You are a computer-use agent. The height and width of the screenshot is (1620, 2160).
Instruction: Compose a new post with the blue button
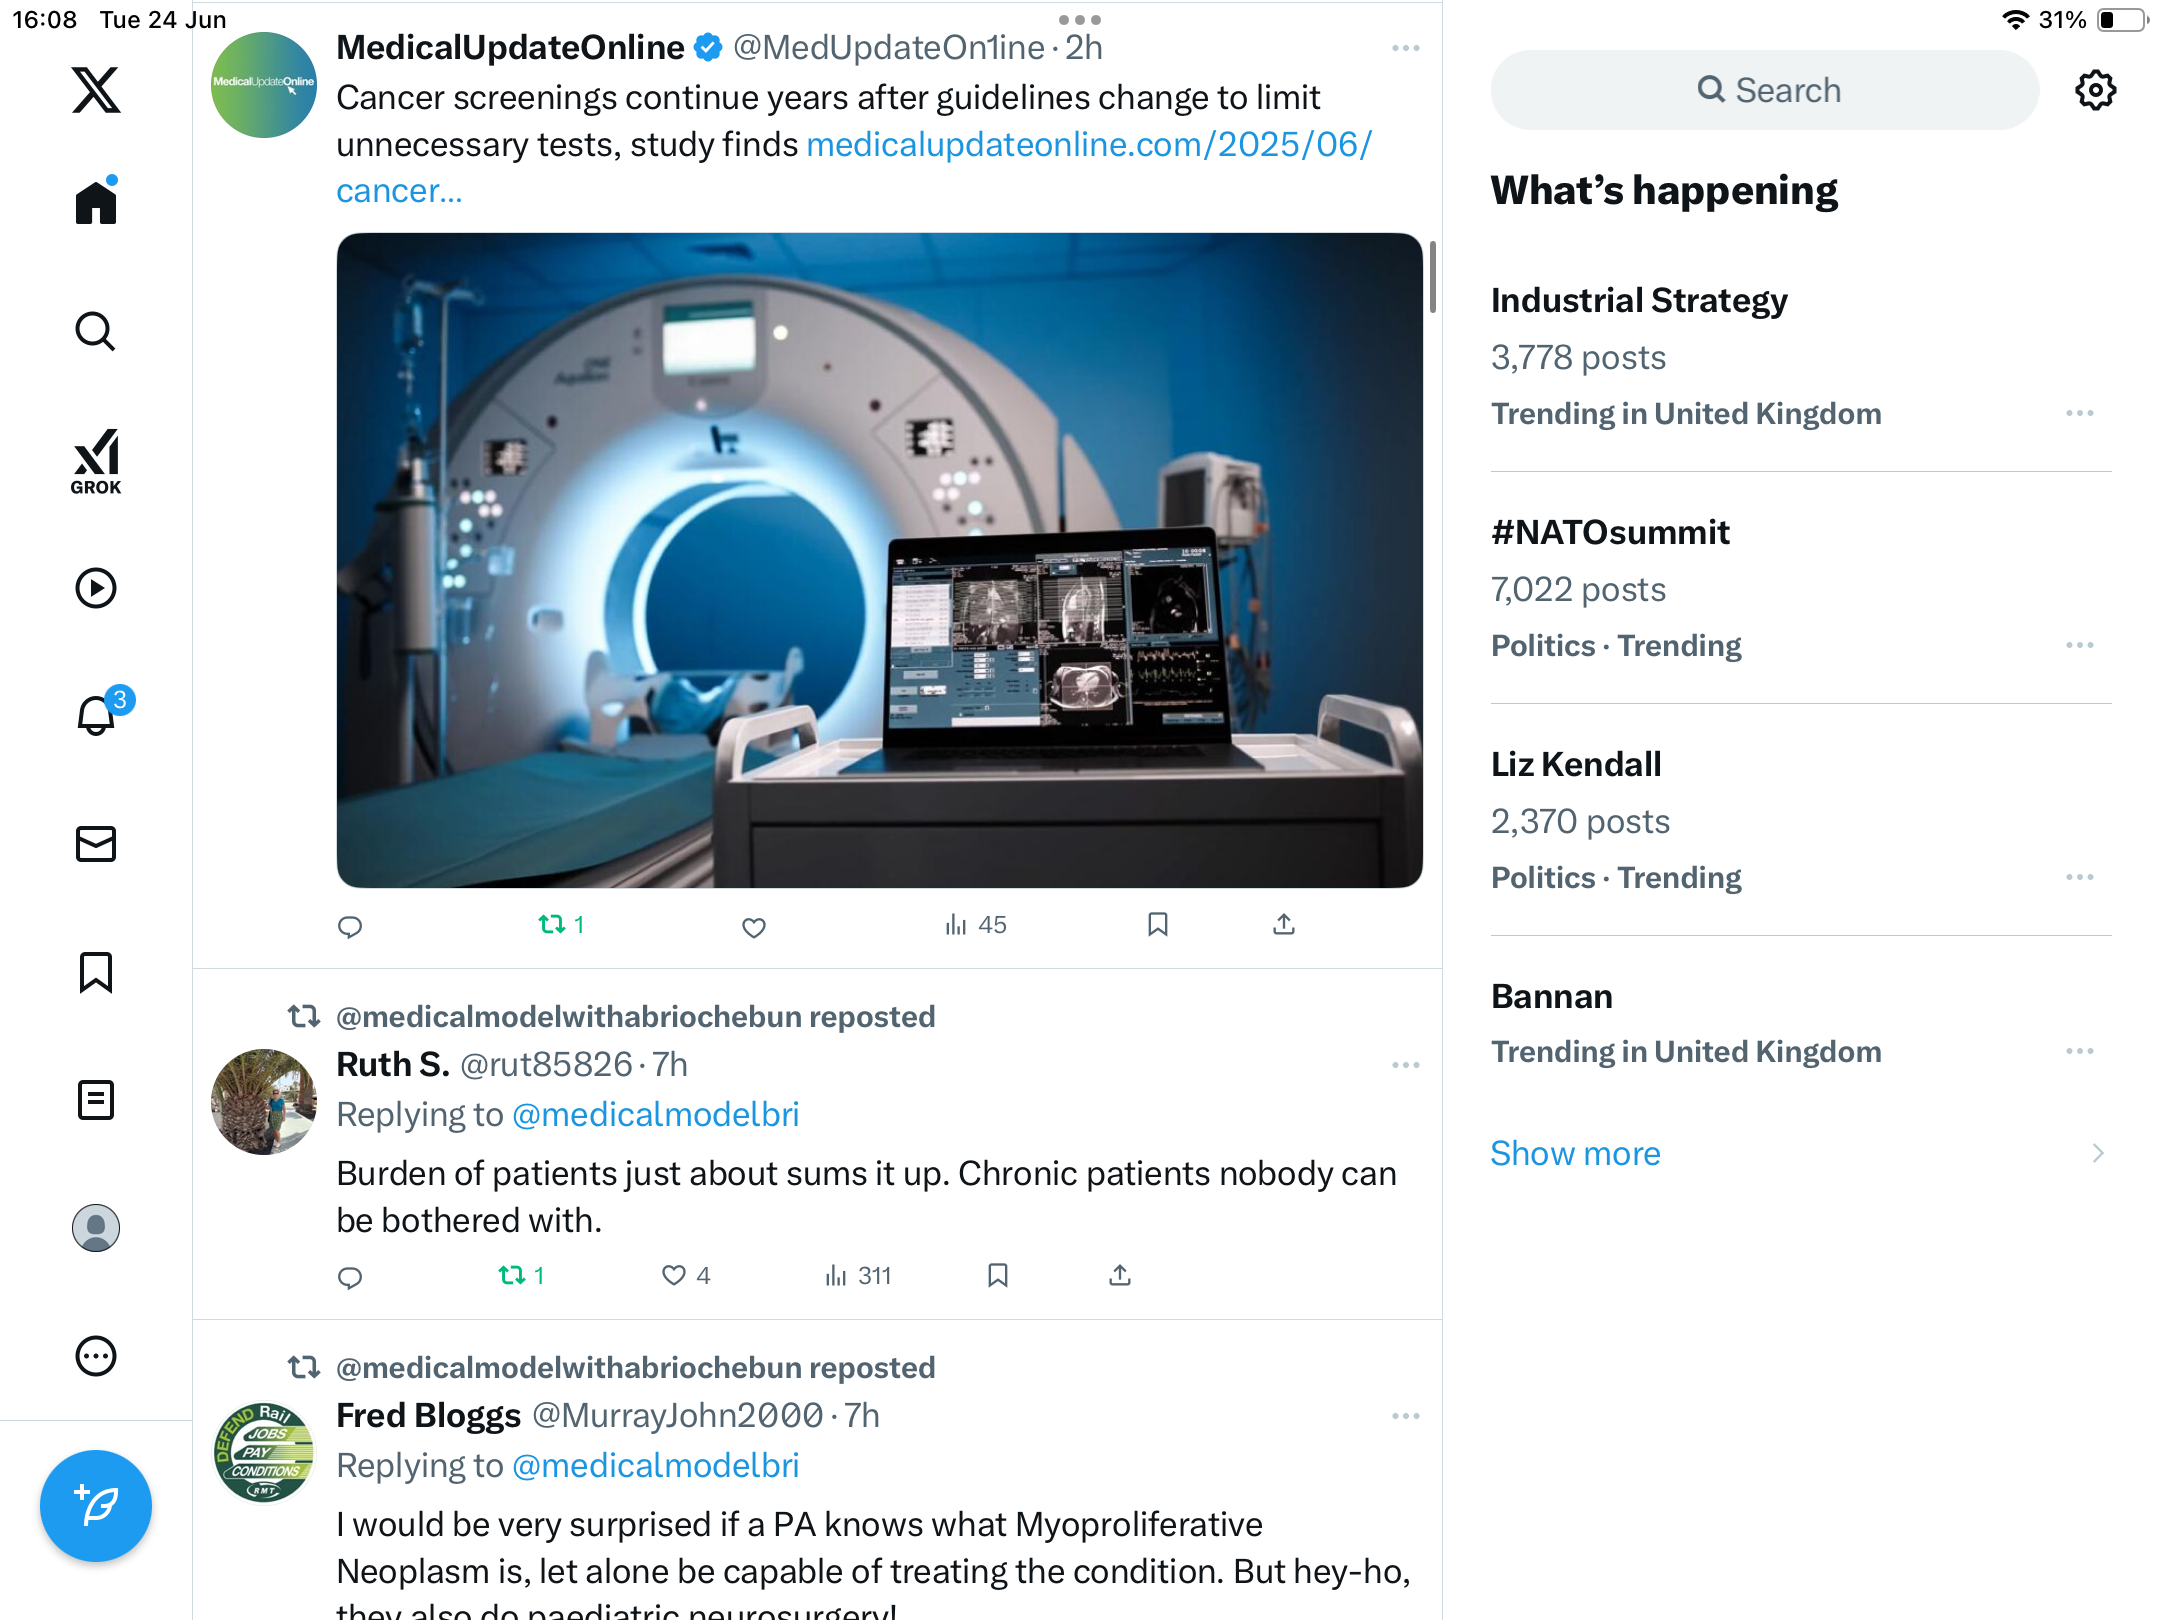[96, 1505]
